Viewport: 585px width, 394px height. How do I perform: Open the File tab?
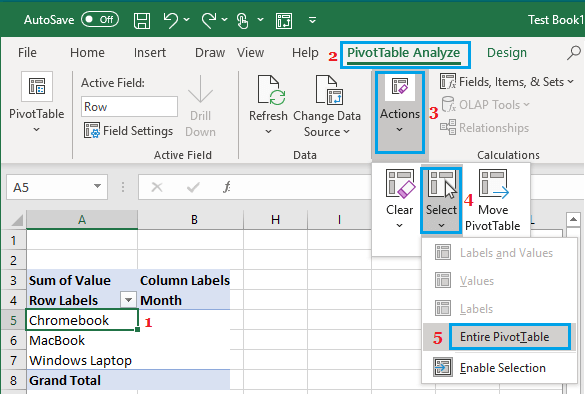27,53
